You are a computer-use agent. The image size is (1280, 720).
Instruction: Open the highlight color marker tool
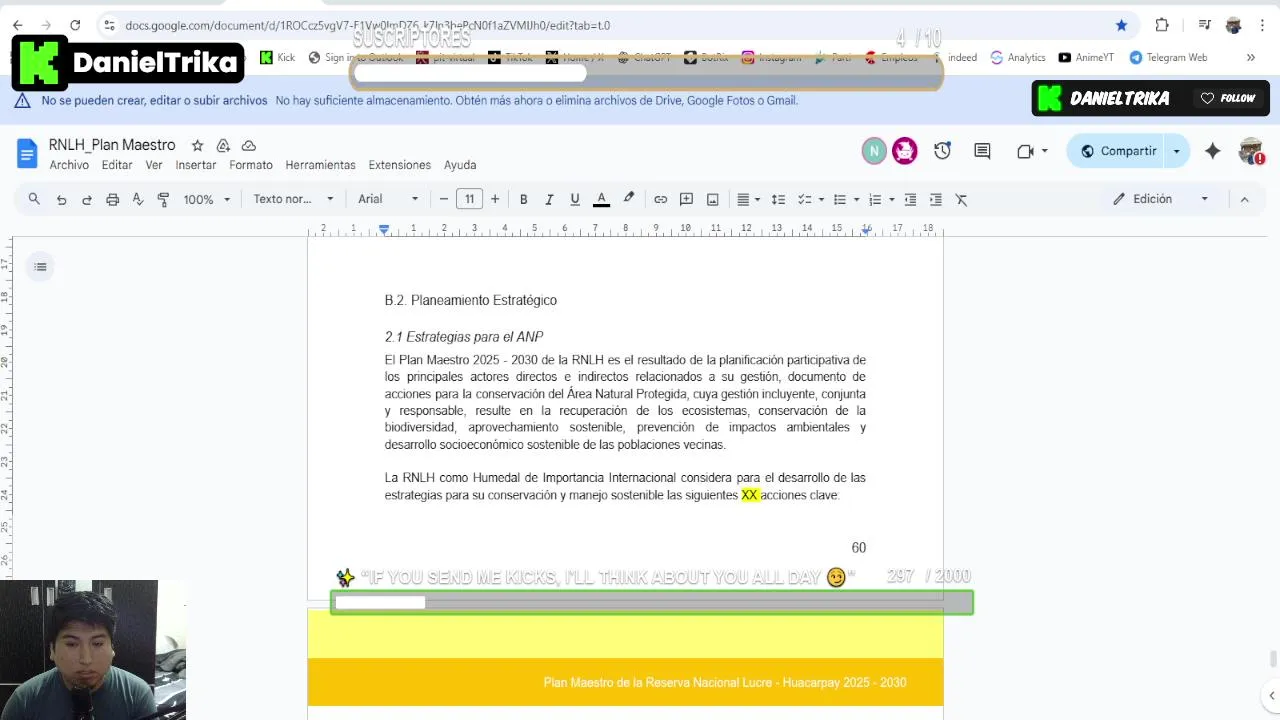click(629, 199)
